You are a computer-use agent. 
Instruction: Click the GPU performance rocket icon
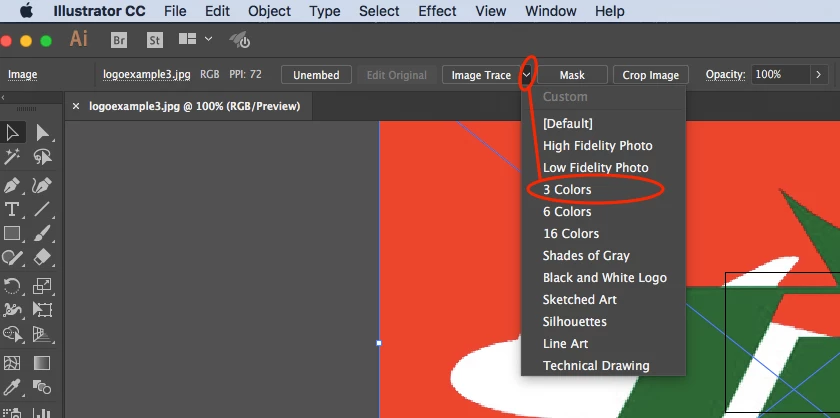pyautogui.click(x=240, y=40)
